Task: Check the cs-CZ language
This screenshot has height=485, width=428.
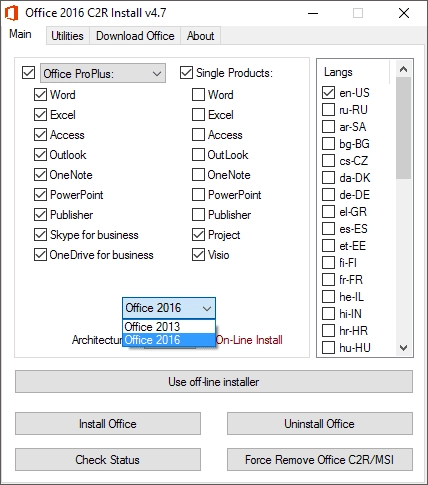Action: click(x=328, y=160)
